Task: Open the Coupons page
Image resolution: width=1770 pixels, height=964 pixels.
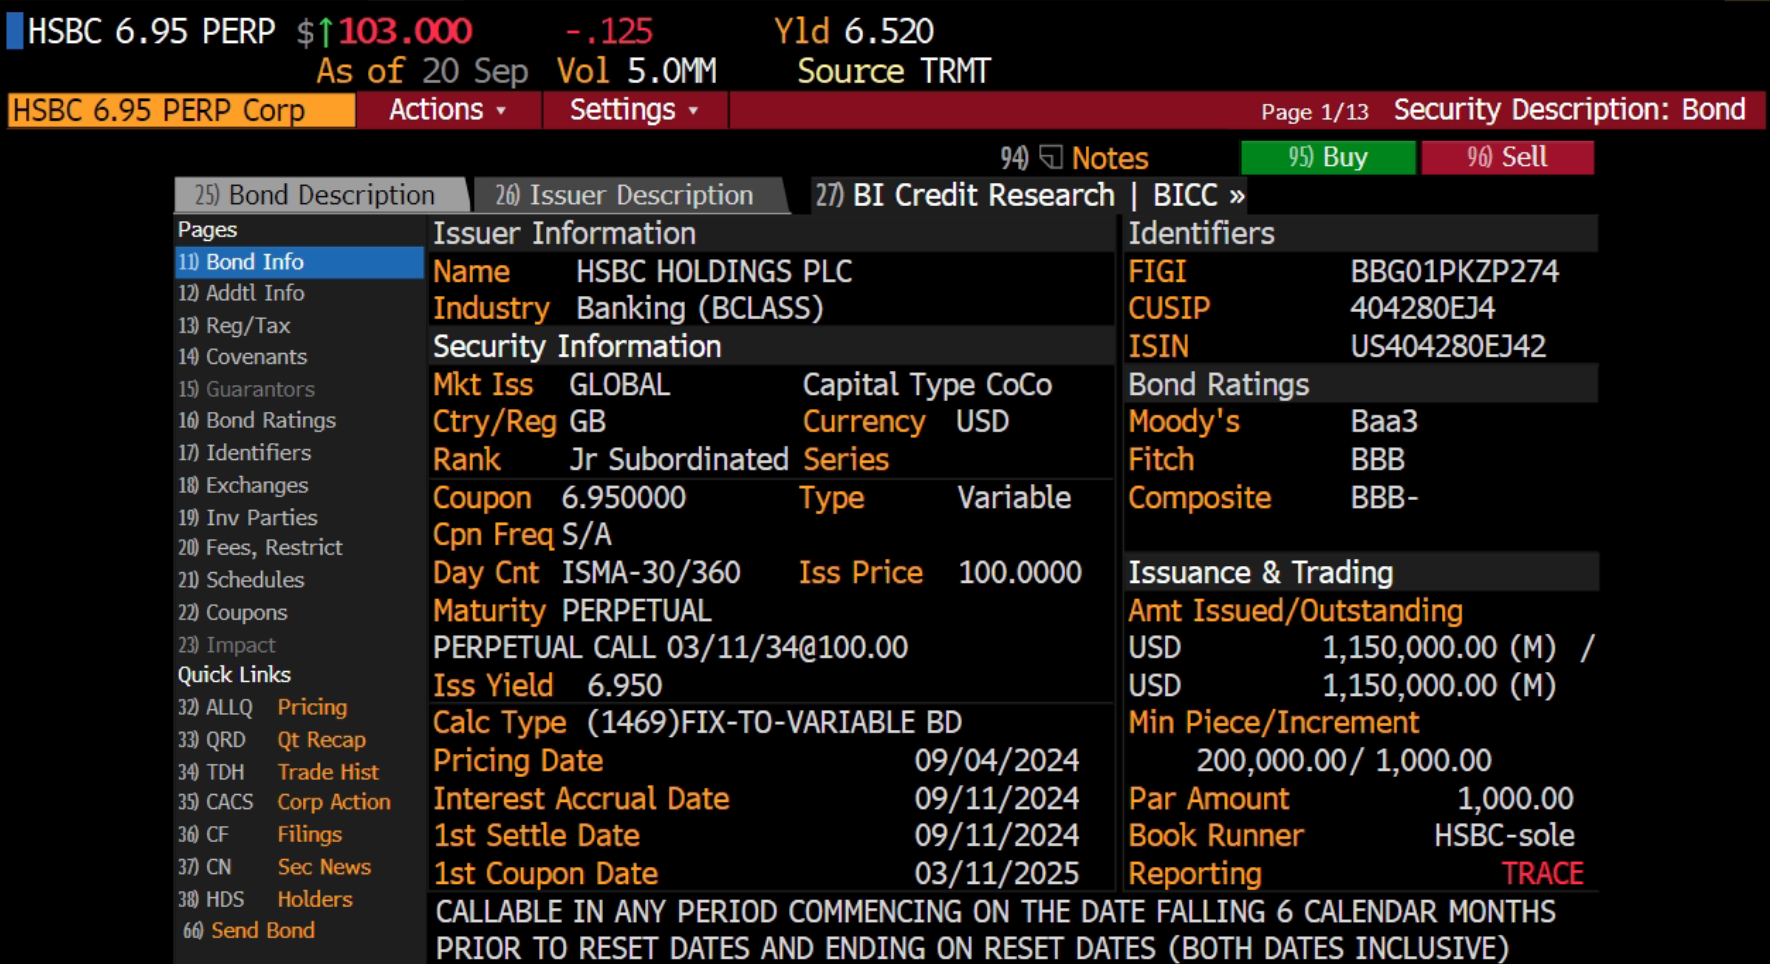Action: pos(233,612)
